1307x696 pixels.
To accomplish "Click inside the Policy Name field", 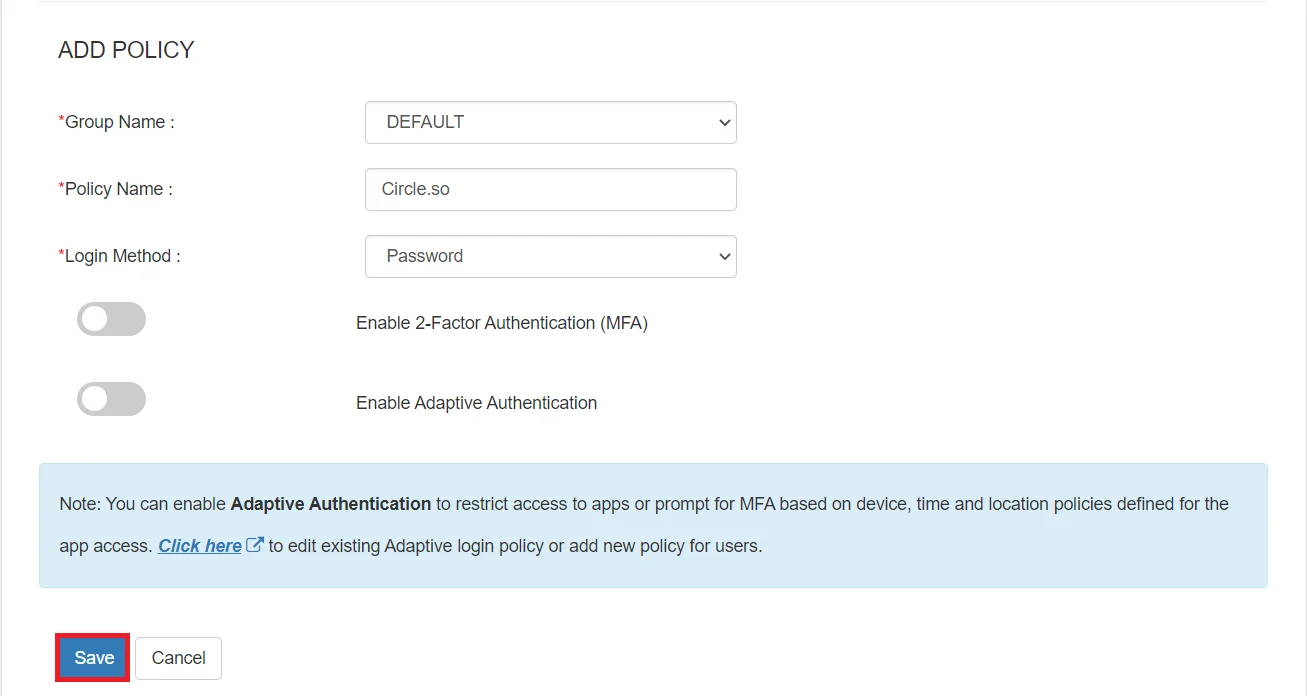I will pos(550,189).
